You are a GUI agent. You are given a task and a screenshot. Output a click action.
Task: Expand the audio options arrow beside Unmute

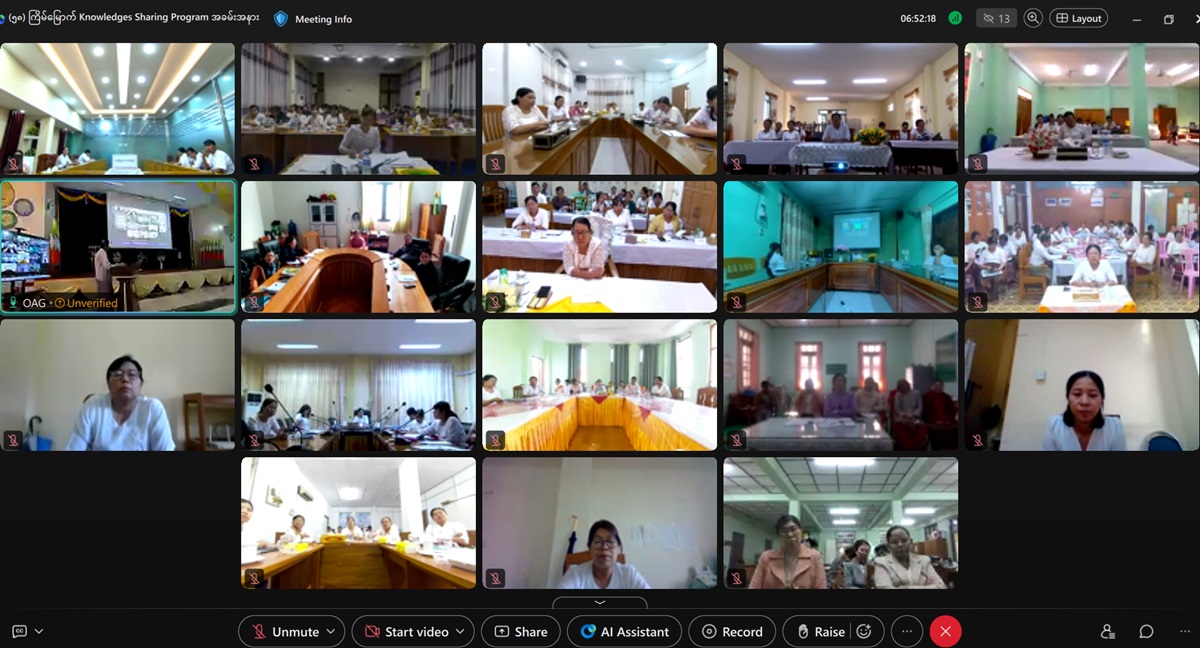[332, 631]
